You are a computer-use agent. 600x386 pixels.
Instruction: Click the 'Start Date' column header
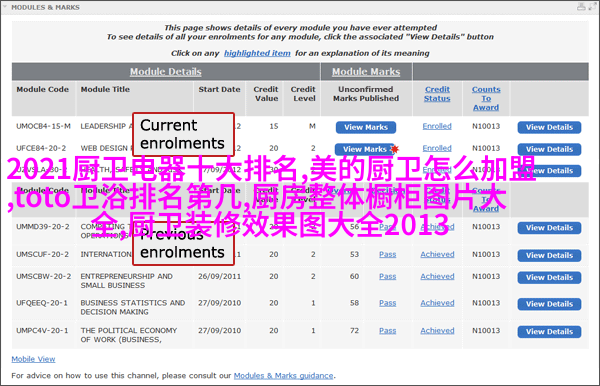[x=219, y=90]
